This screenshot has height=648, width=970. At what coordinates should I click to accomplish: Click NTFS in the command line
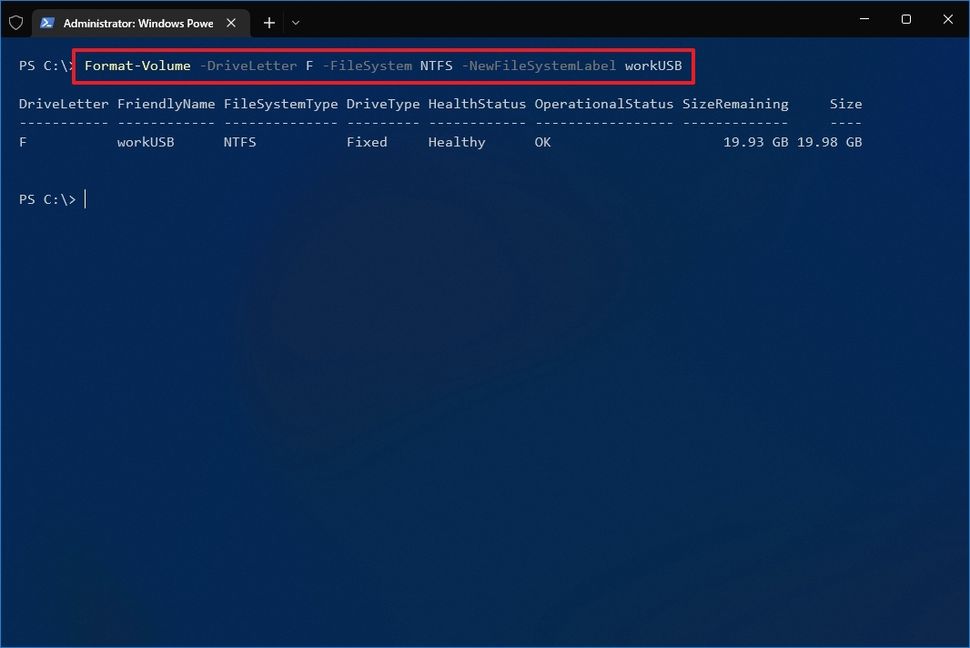coord(436,66)
